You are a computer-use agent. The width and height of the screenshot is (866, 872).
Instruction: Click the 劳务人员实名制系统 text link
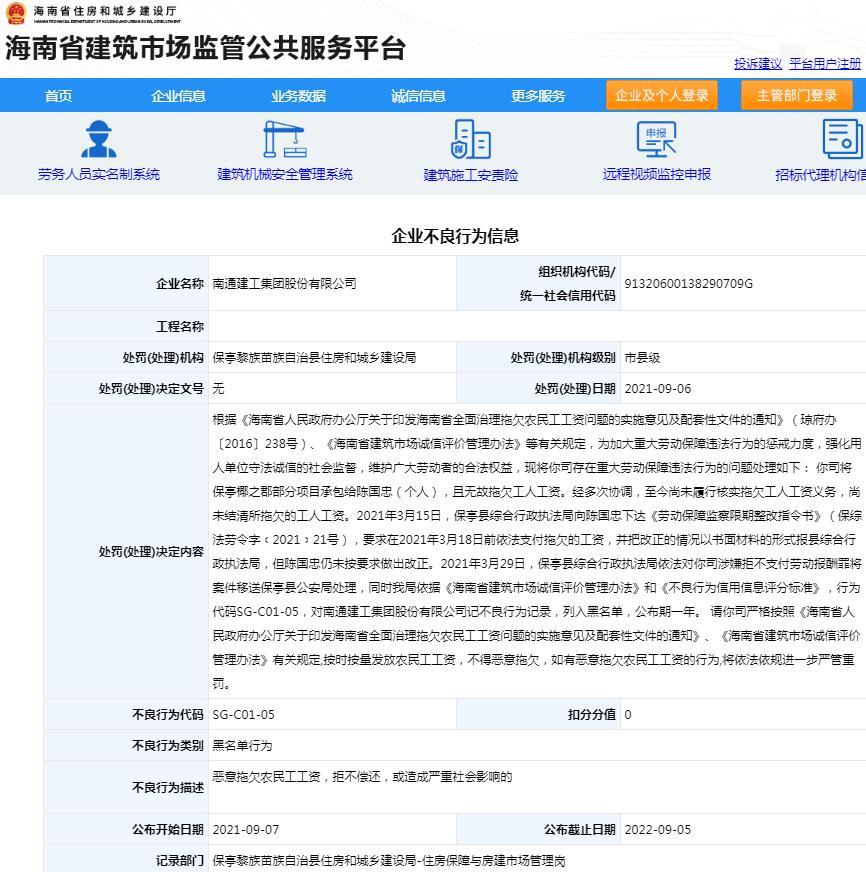click(x=98, y=174)
